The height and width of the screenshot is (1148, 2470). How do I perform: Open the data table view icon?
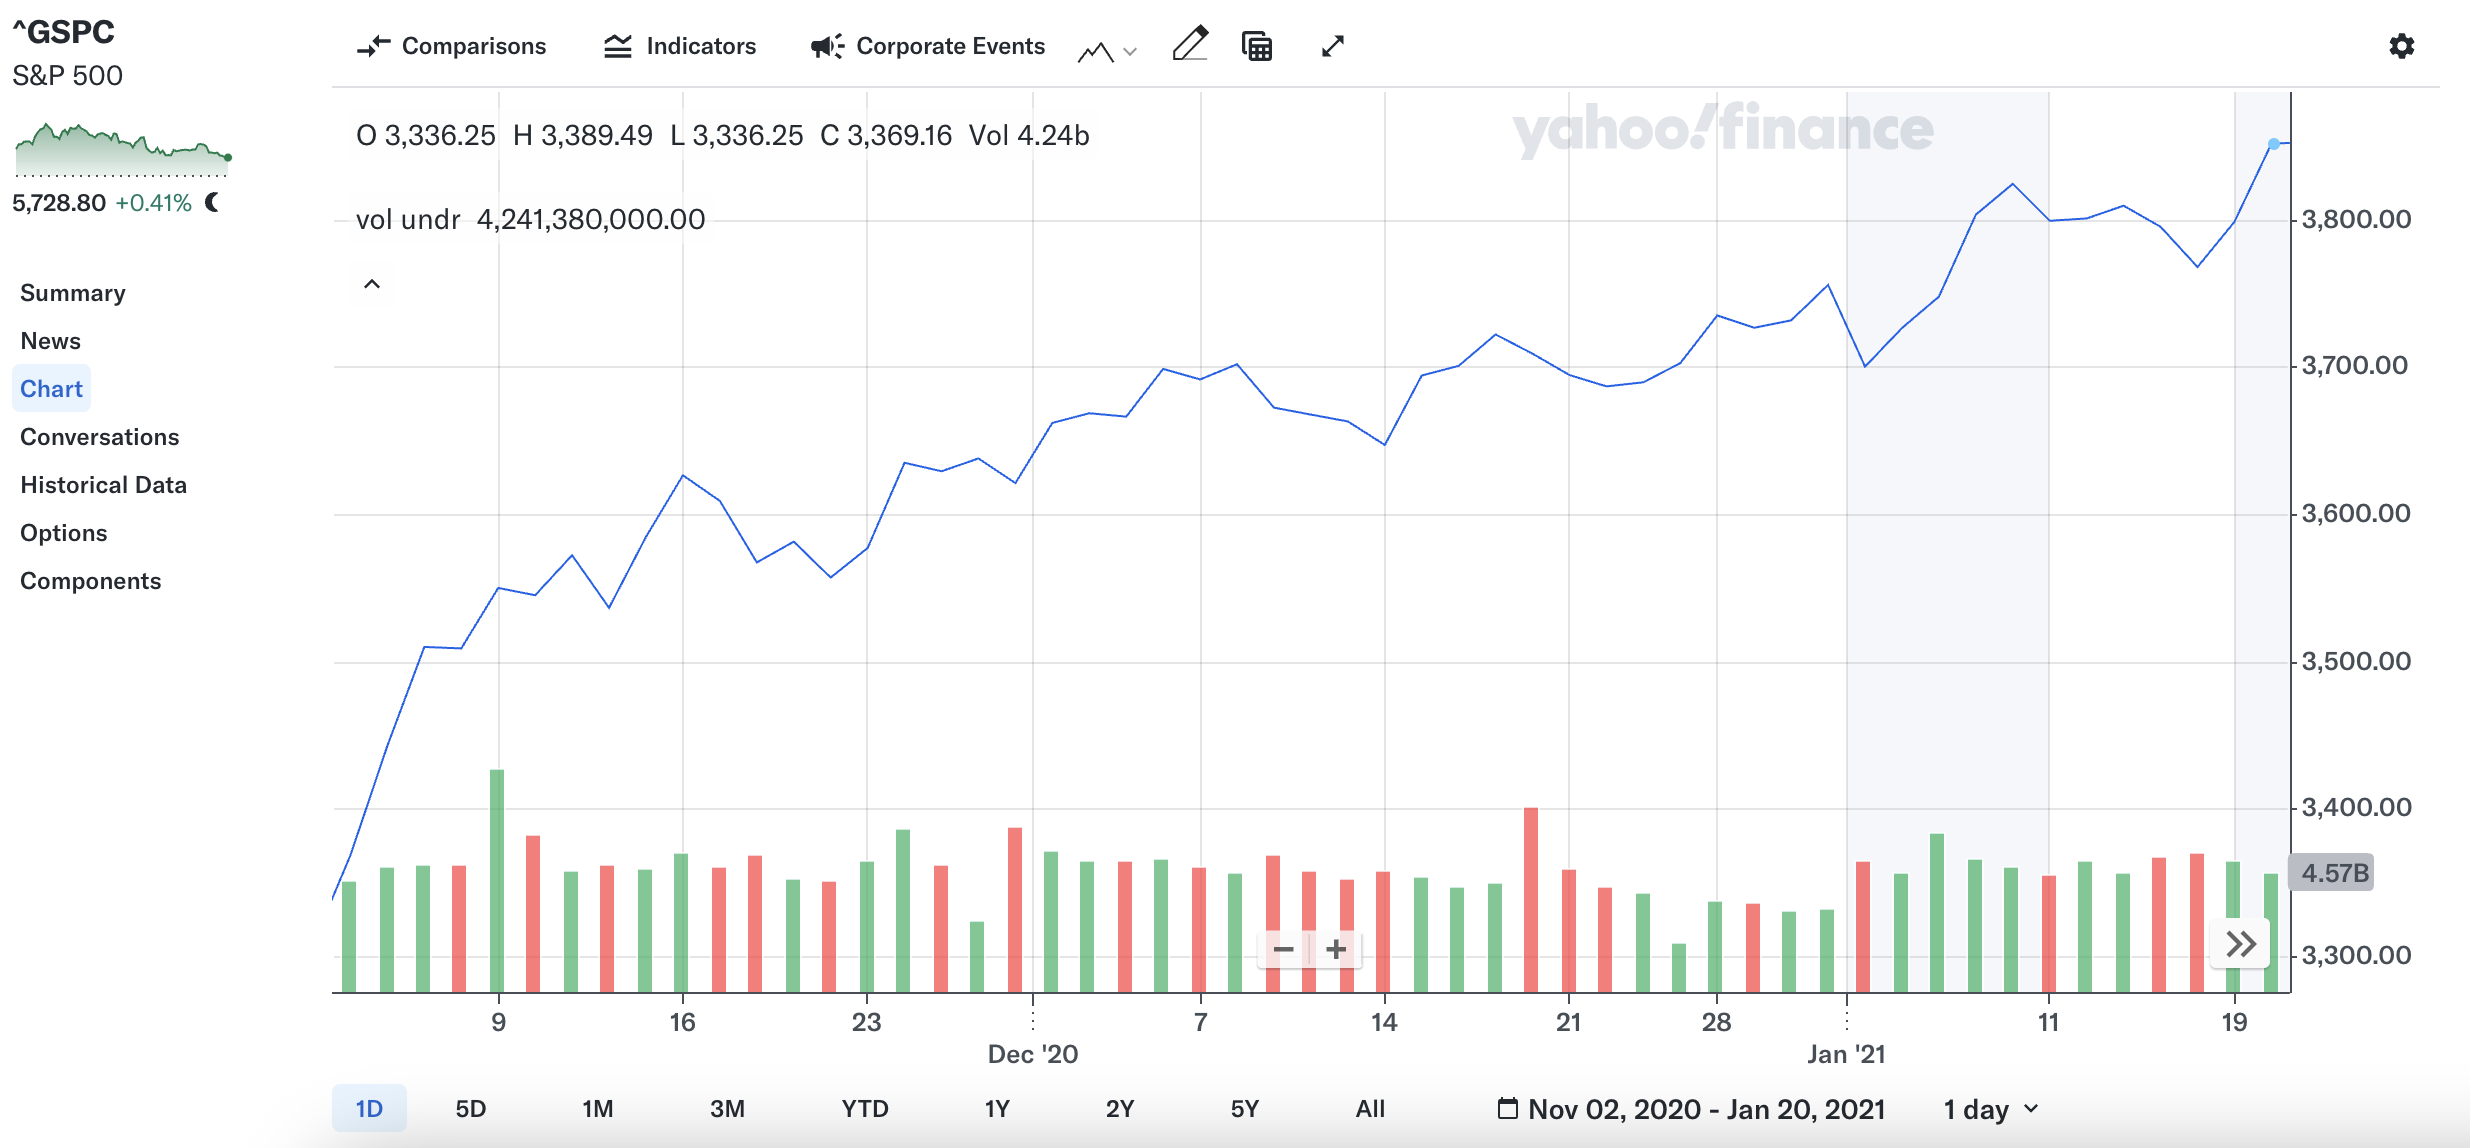coord(1257,46)
